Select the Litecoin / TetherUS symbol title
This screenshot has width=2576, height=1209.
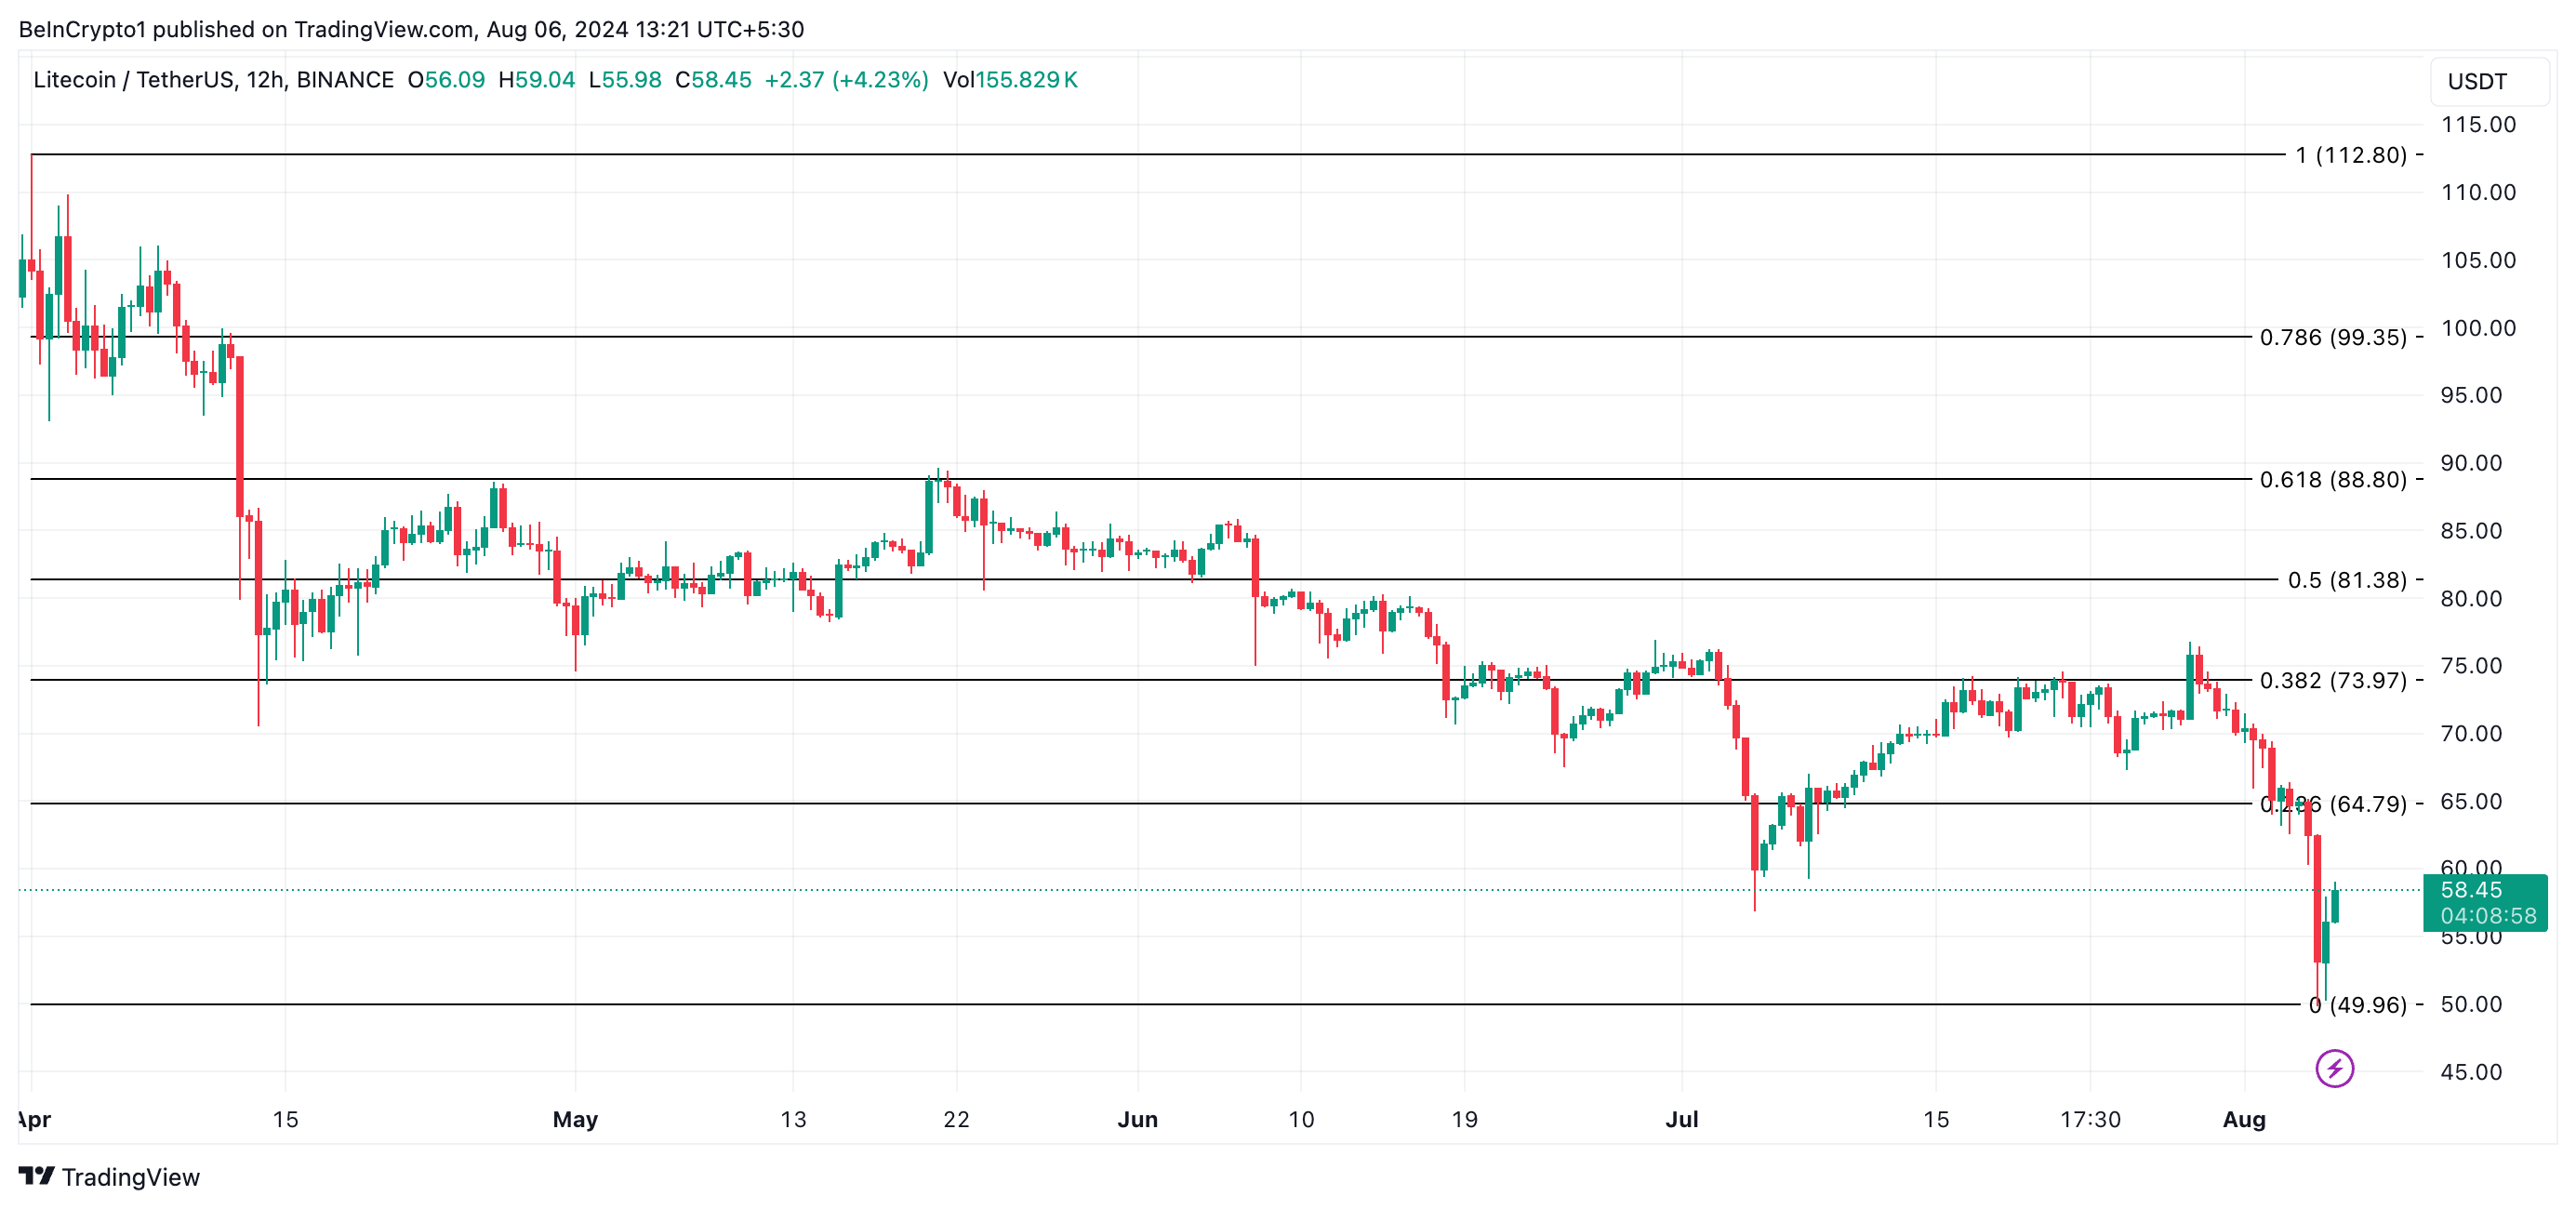(213, 80)
